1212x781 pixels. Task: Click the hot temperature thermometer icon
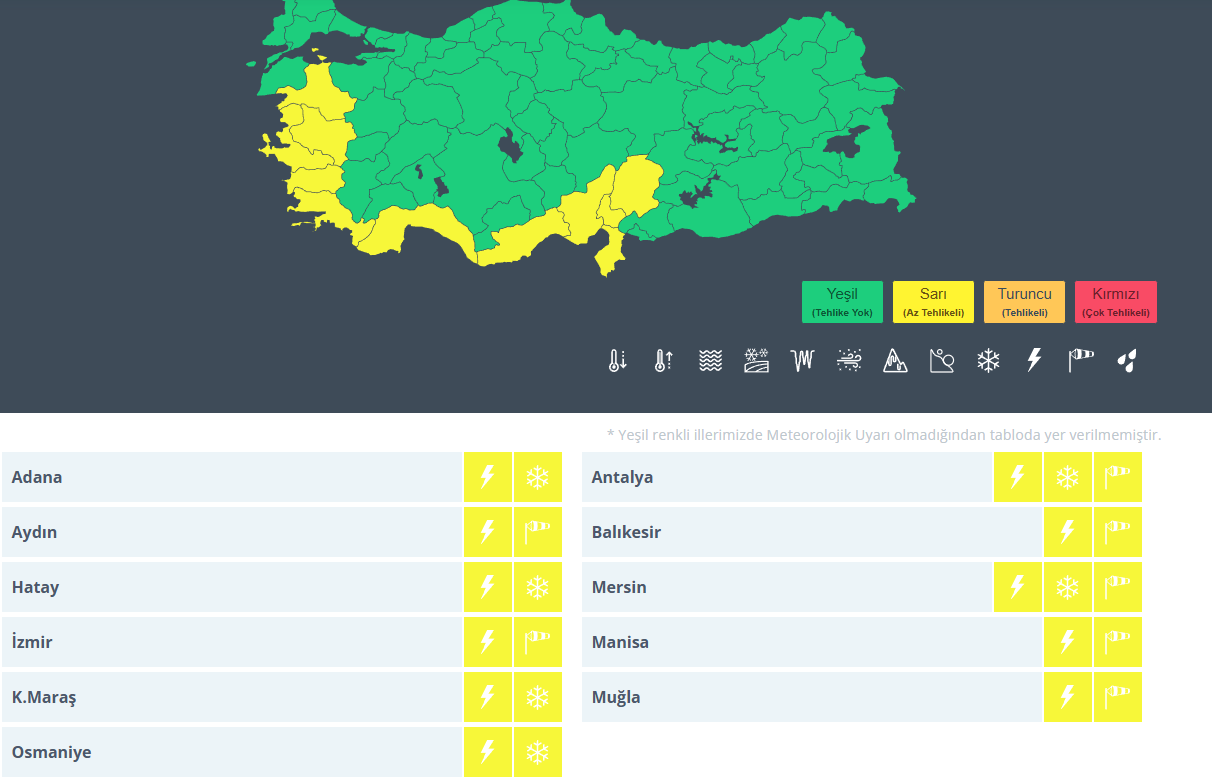click(x=663, y=361)
